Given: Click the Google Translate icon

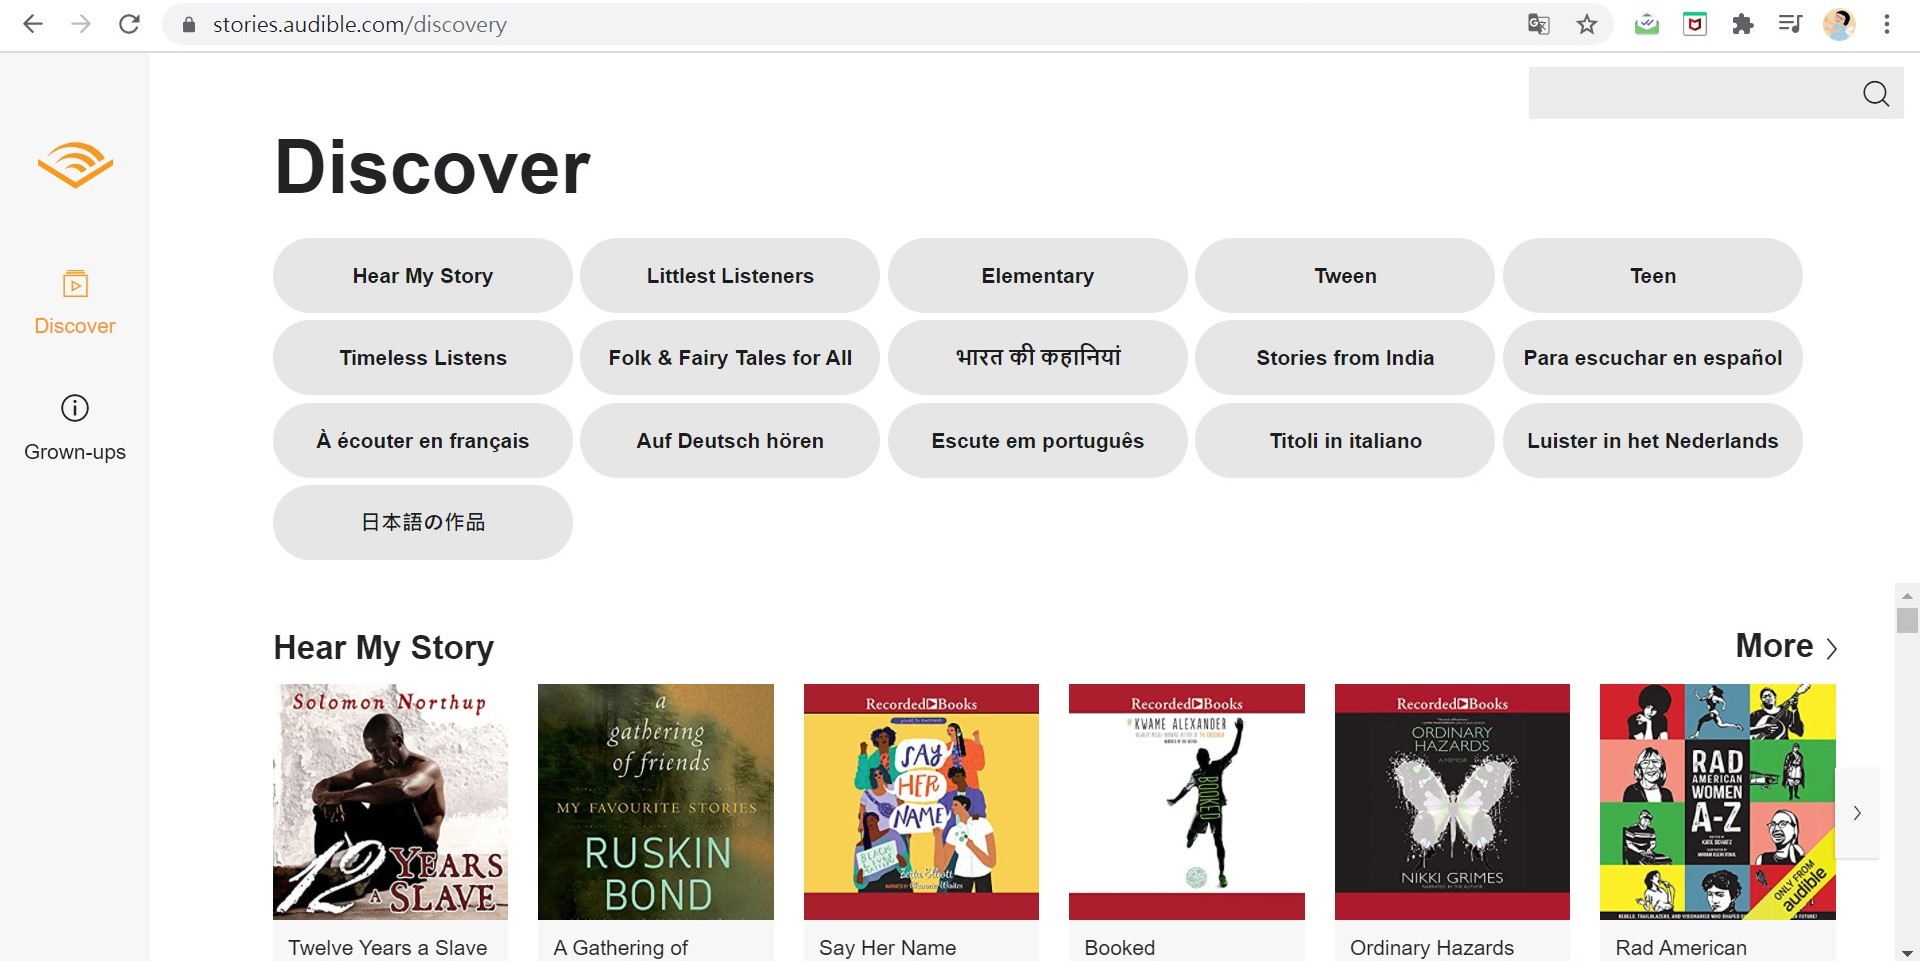Looking at the screenshot, I should point(1538,25).
